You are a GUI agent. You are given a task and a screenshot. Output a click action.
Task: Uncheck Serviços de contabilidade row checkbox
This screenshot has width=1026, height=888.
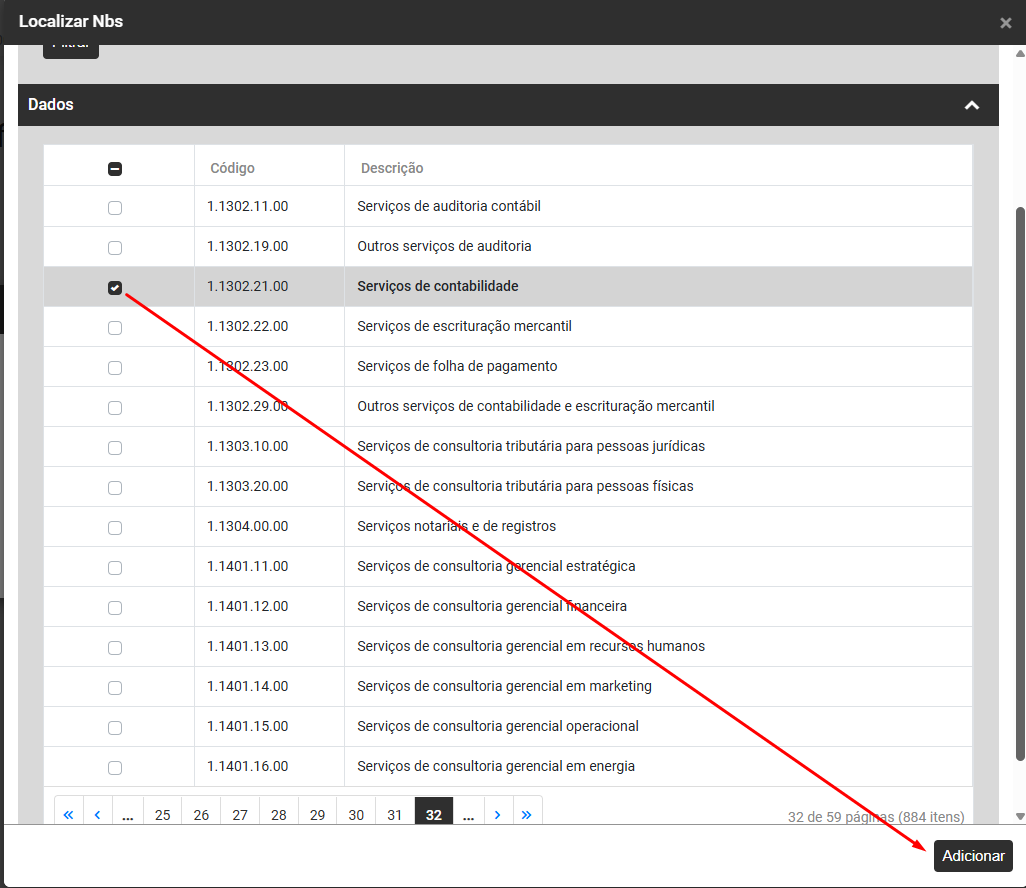pos(115,288)
